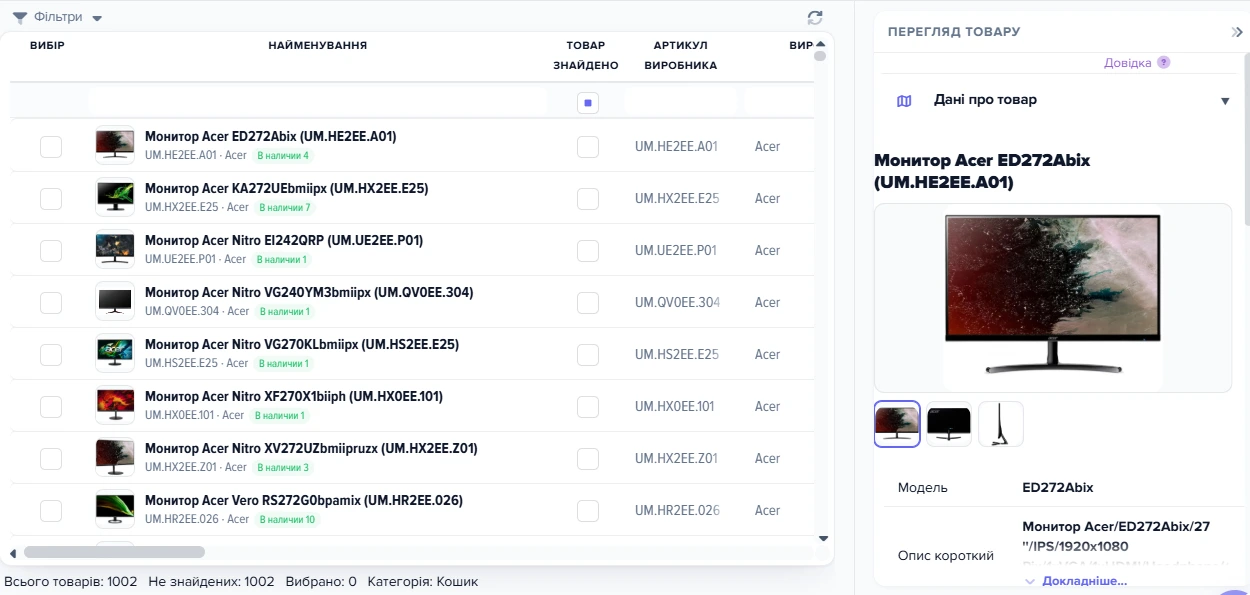Click the horizontal scrollbar left arrow

pos(13,553)
